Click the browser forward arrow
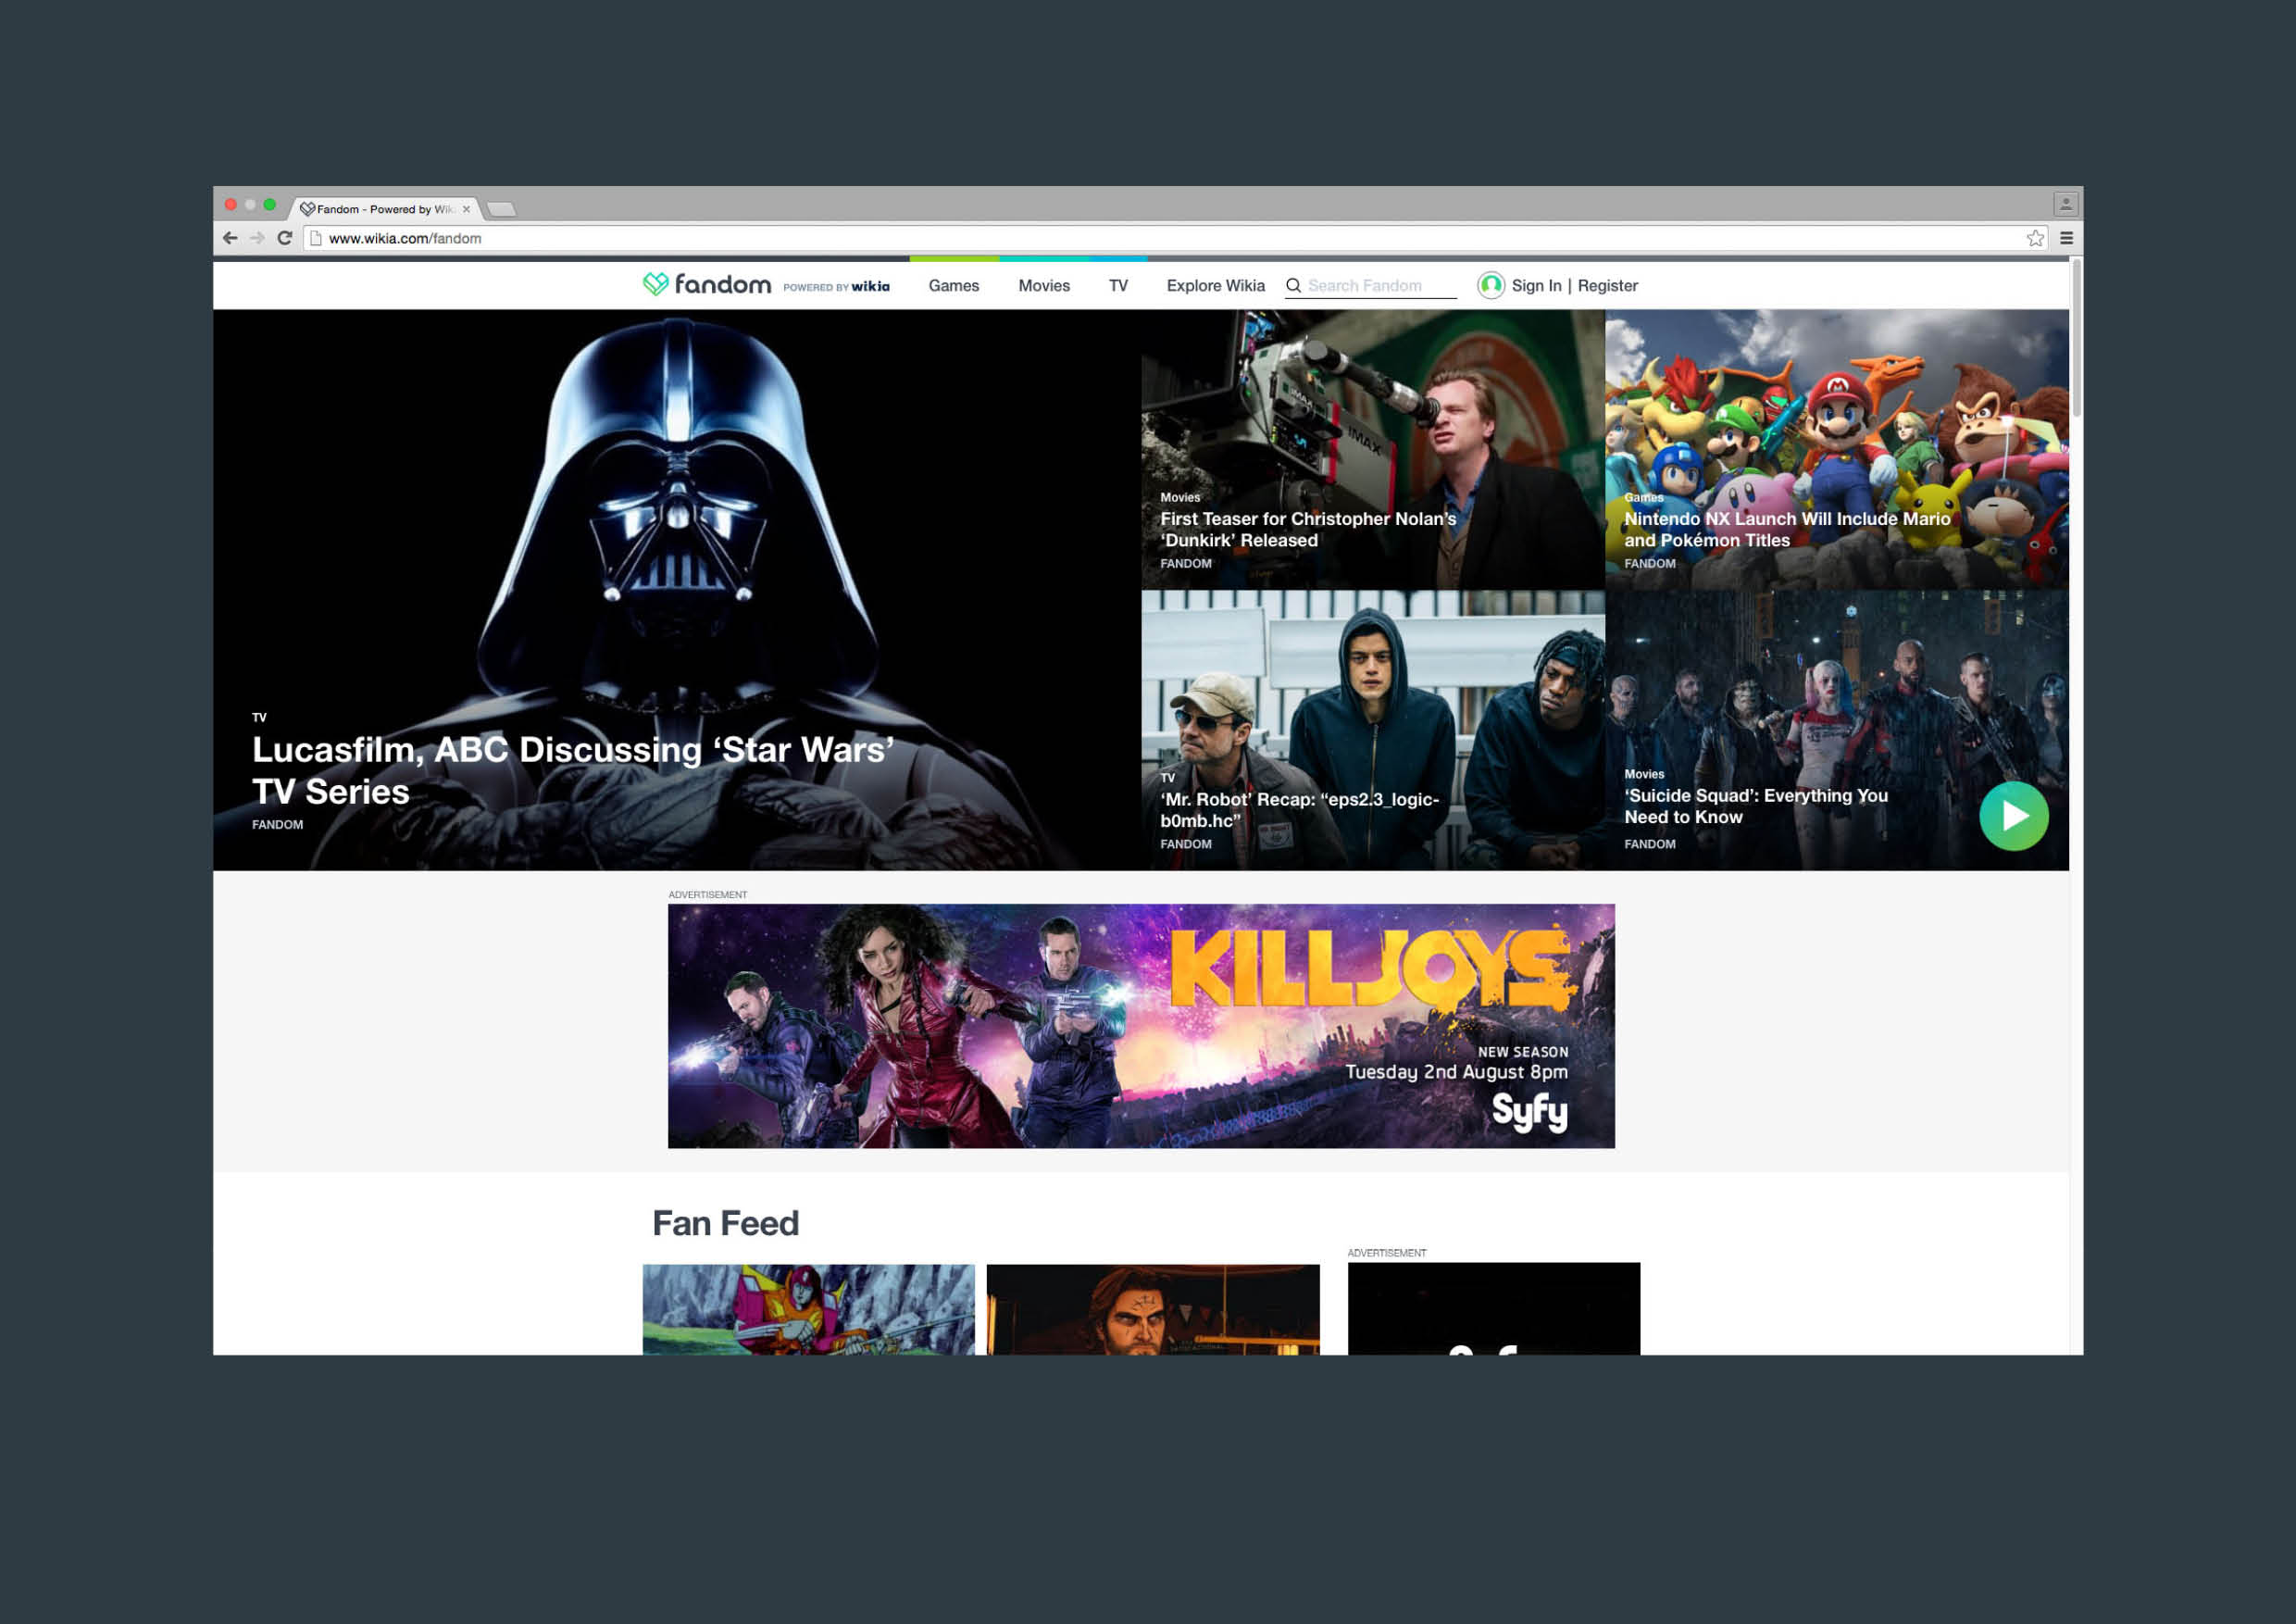2296x1624 pixels. tap(257, 238)
